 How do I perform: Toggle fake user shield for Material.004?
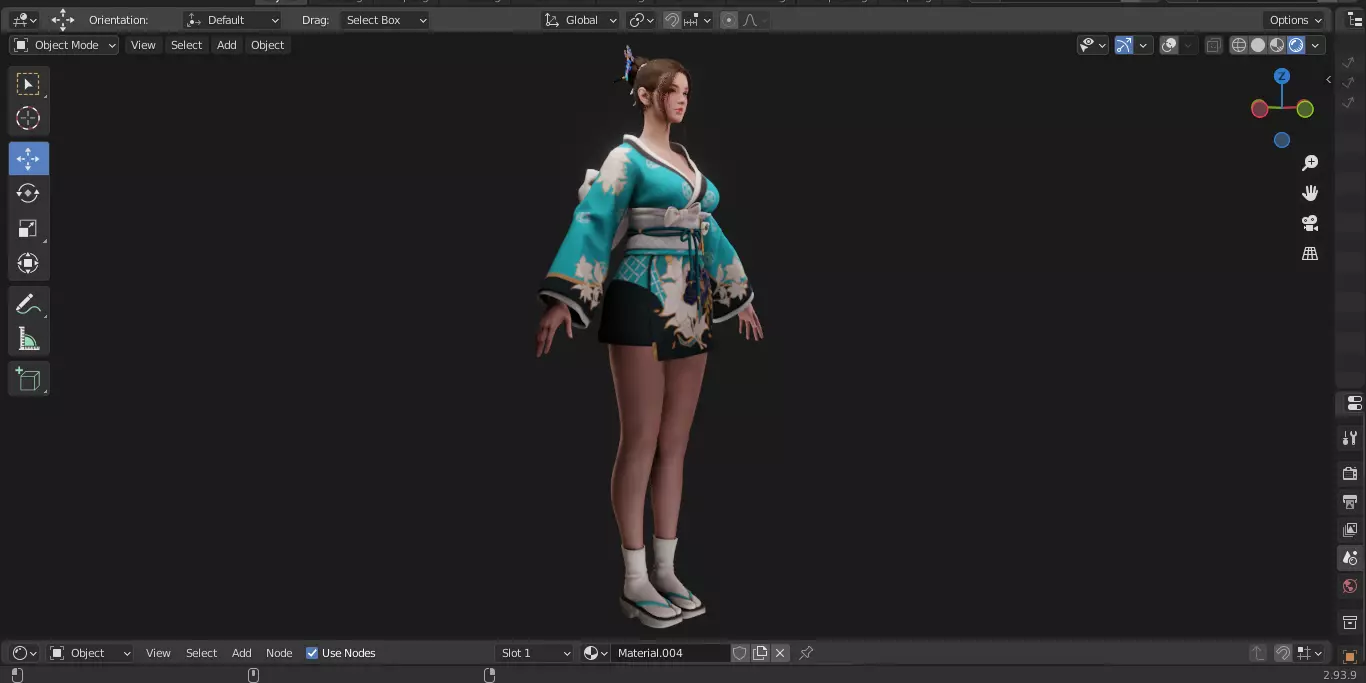739,653
